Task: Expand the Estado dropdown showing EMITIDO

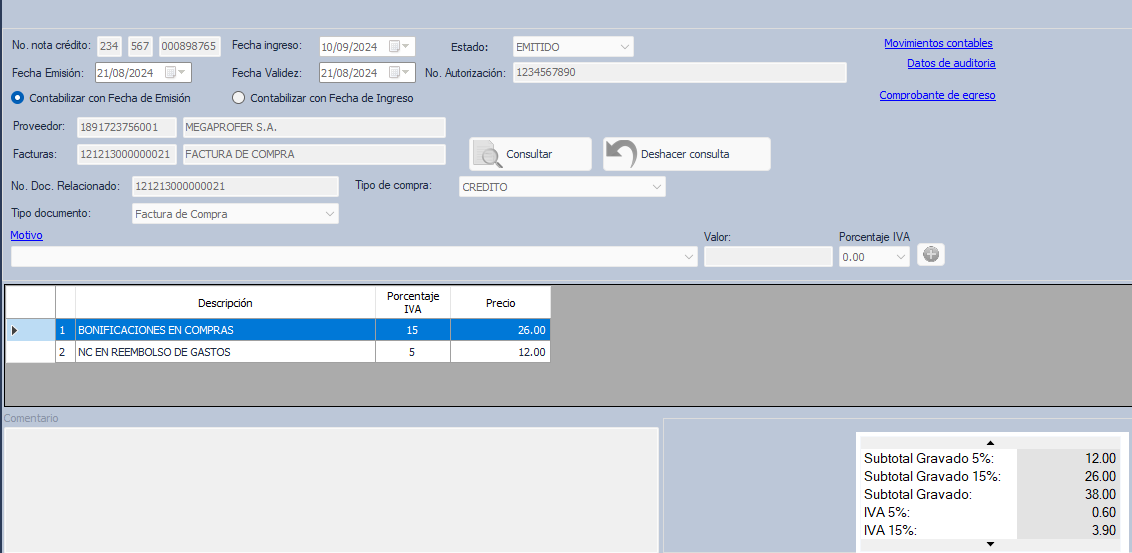Action: (x=625, y=47)
